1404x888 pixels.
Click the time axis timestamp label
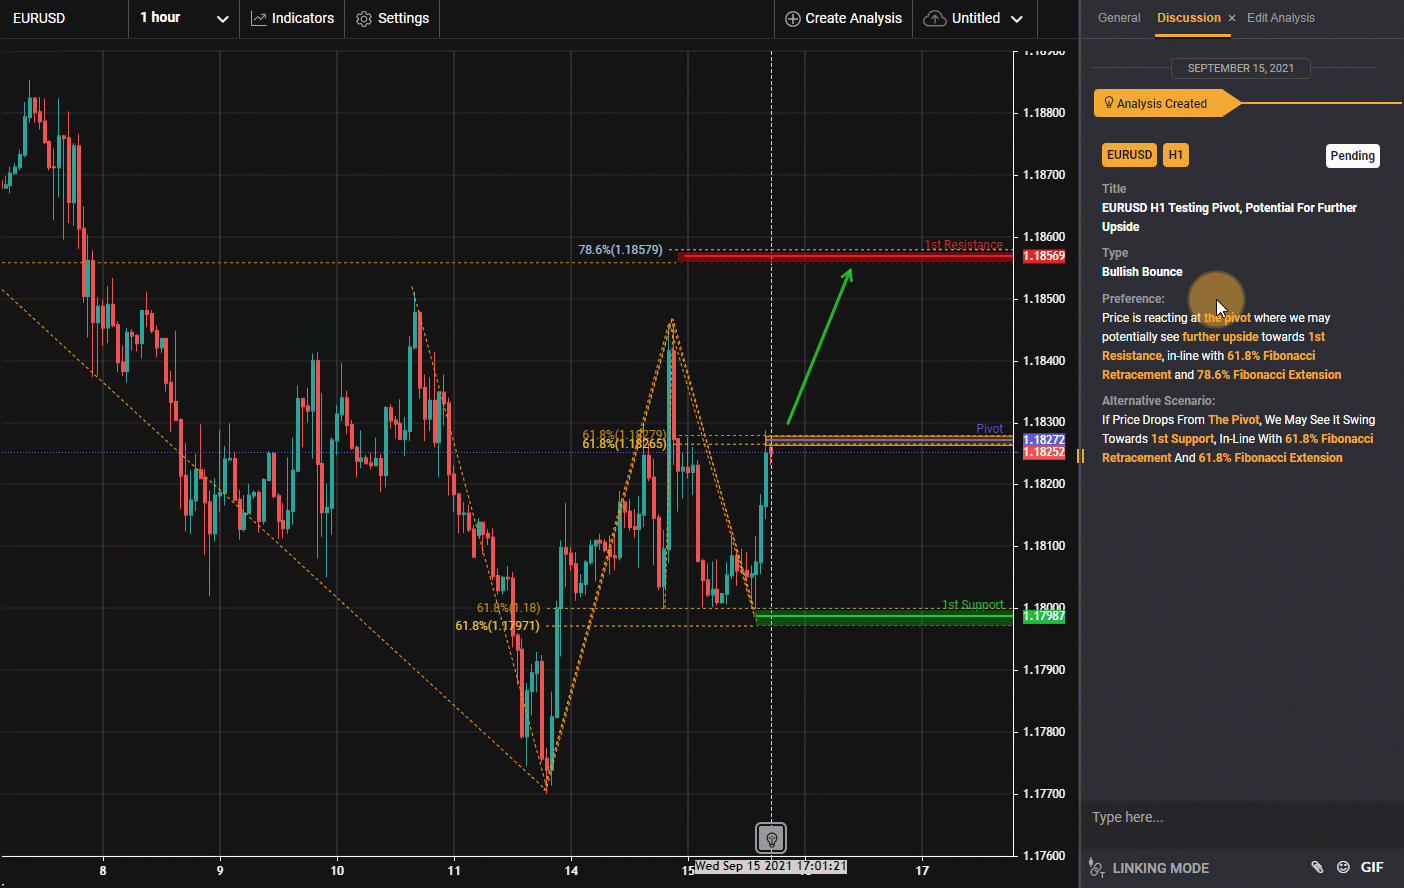tap(770, 866)
